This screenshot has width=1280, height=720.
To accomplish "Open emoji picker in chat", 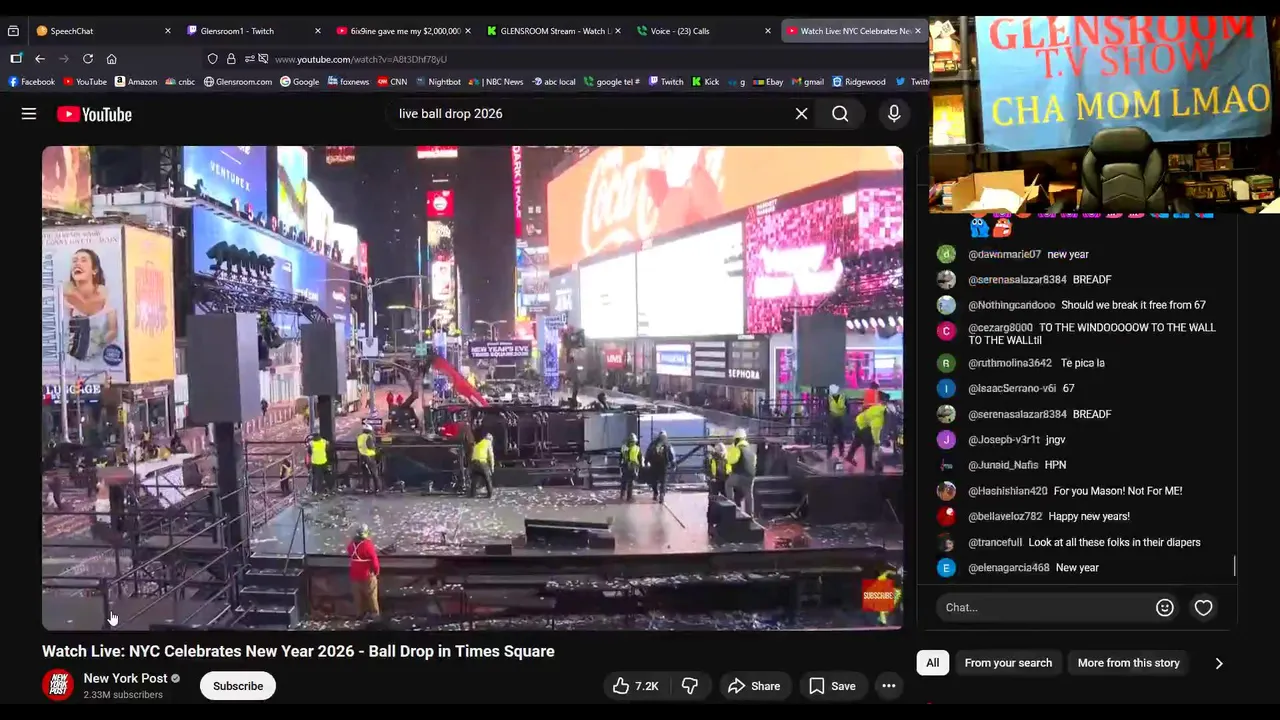I will (1165, 607).
